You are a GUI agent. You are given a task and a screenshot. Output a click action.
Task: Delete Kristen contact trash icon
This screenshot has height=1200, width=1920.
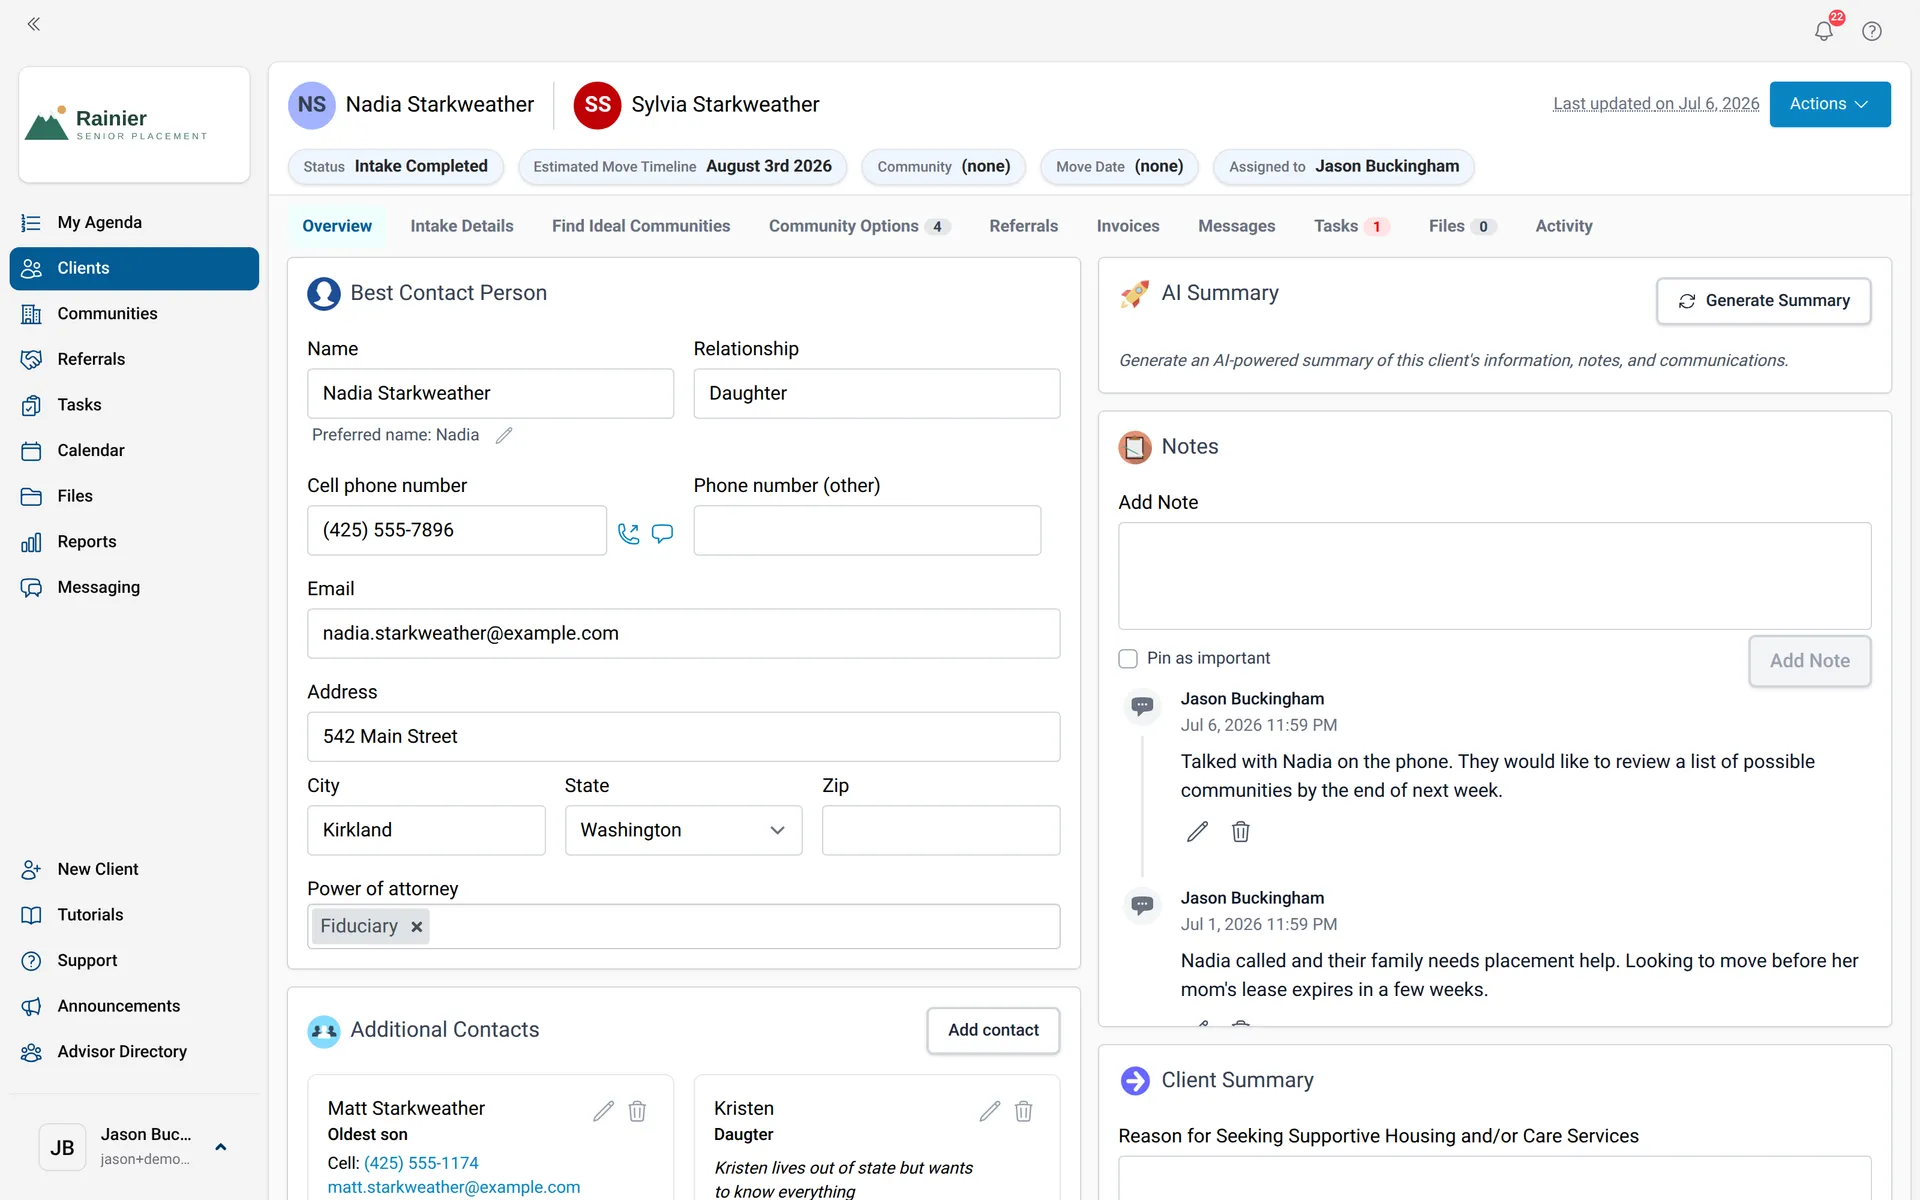(x=1023, y=1111)
